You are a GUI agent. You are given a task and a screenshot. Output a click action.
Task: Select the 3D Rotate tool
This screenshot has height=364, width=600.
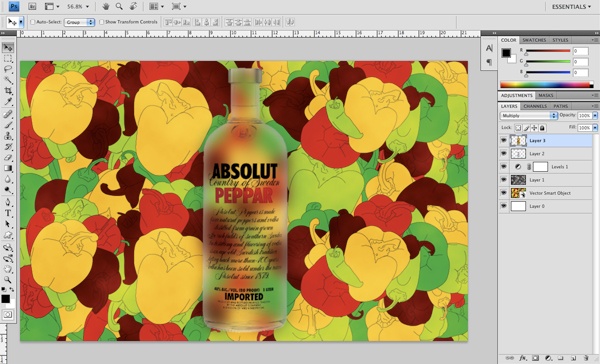[x=8, y=248]
